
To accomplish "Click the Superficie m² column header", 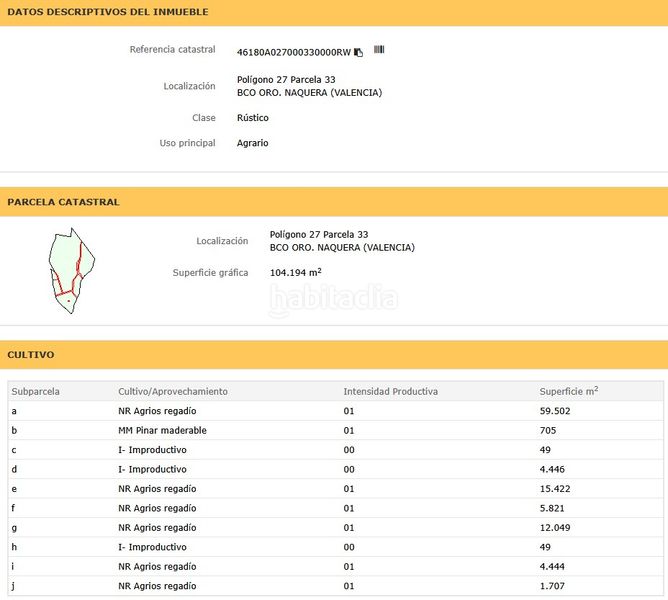I will pos(569,391).
